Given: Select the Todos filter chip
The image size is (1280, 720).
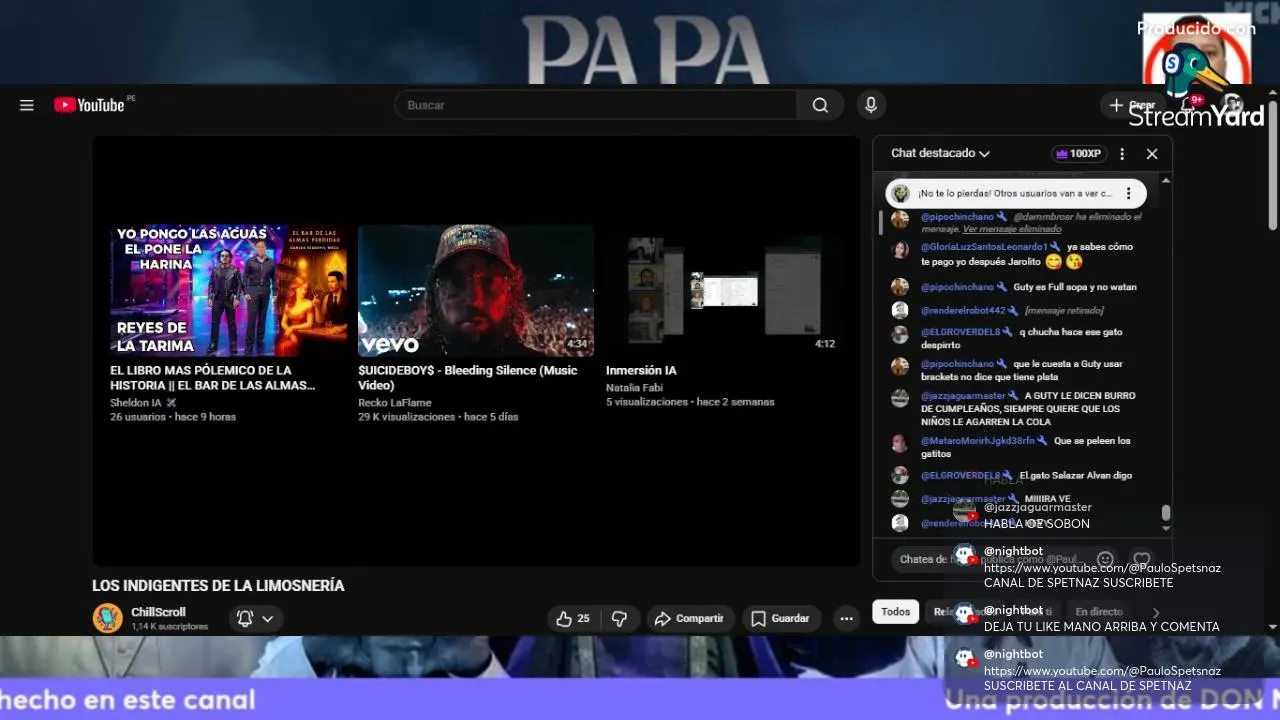Looking at the screenshot, I should pyautogui.click(x=895, y=612).
